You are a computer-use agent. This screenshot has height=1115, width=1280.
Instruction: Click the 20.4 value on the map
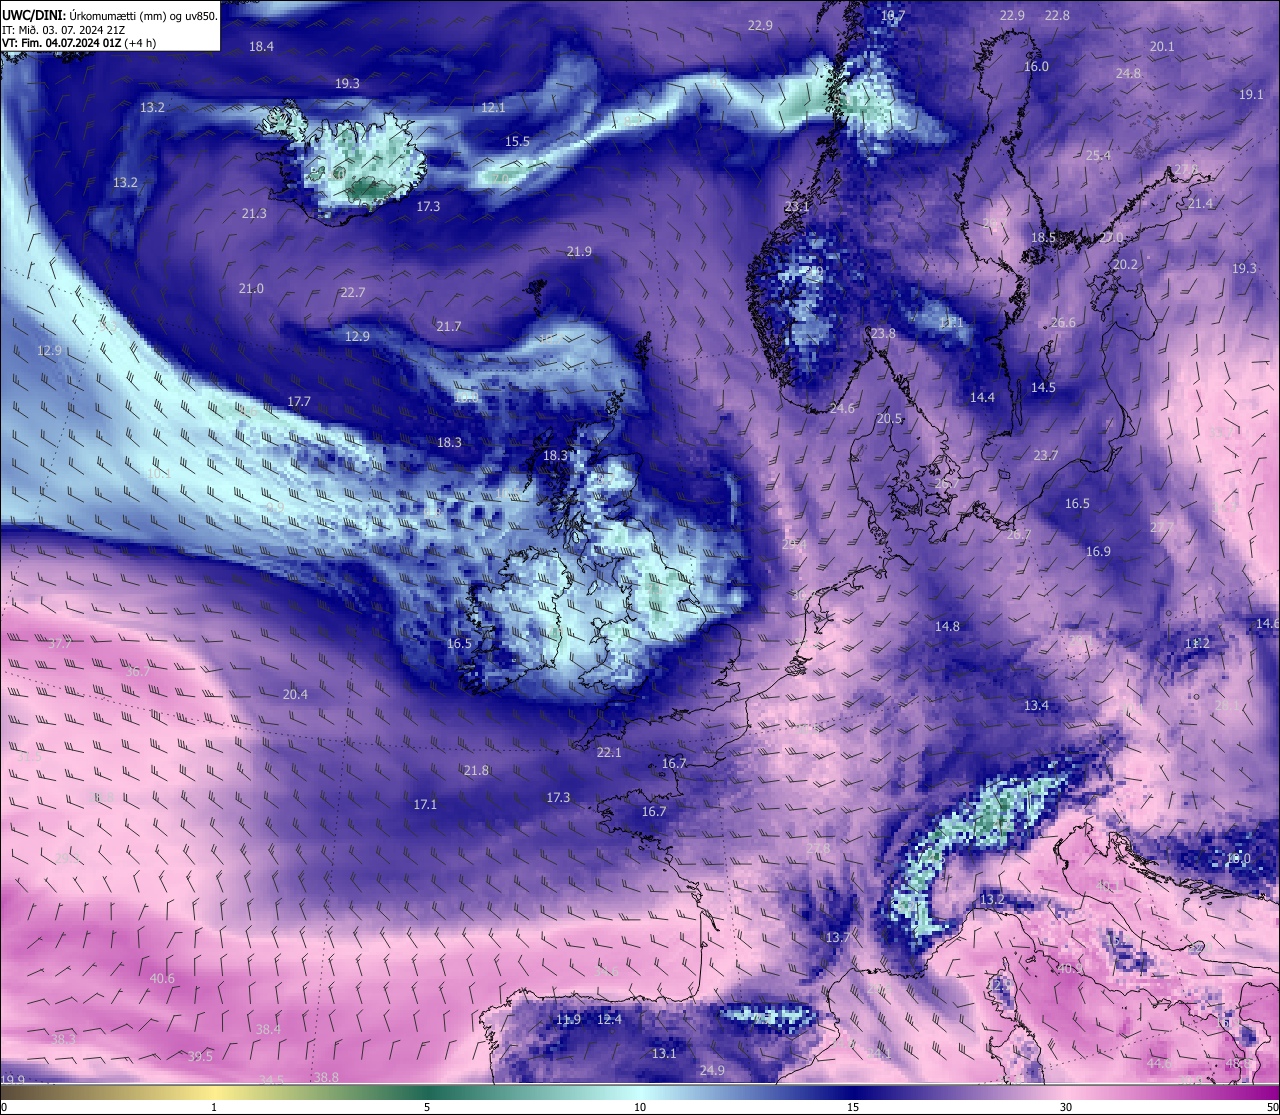tap(295, 694)
